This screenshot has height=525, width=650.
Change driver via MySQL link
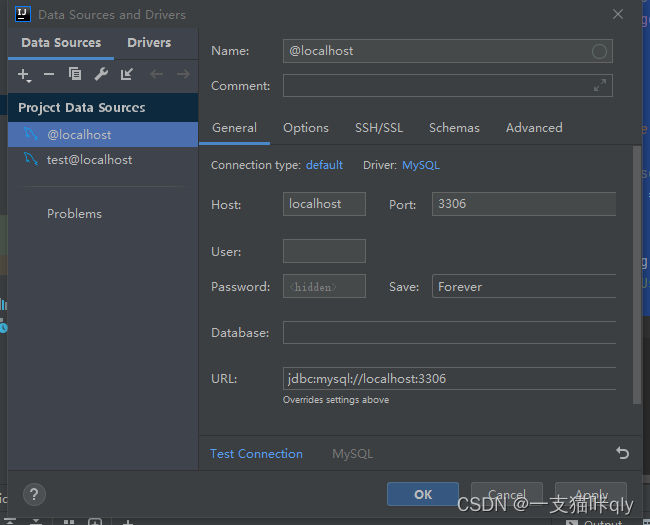pyautogui.click(x=421, y=165)
